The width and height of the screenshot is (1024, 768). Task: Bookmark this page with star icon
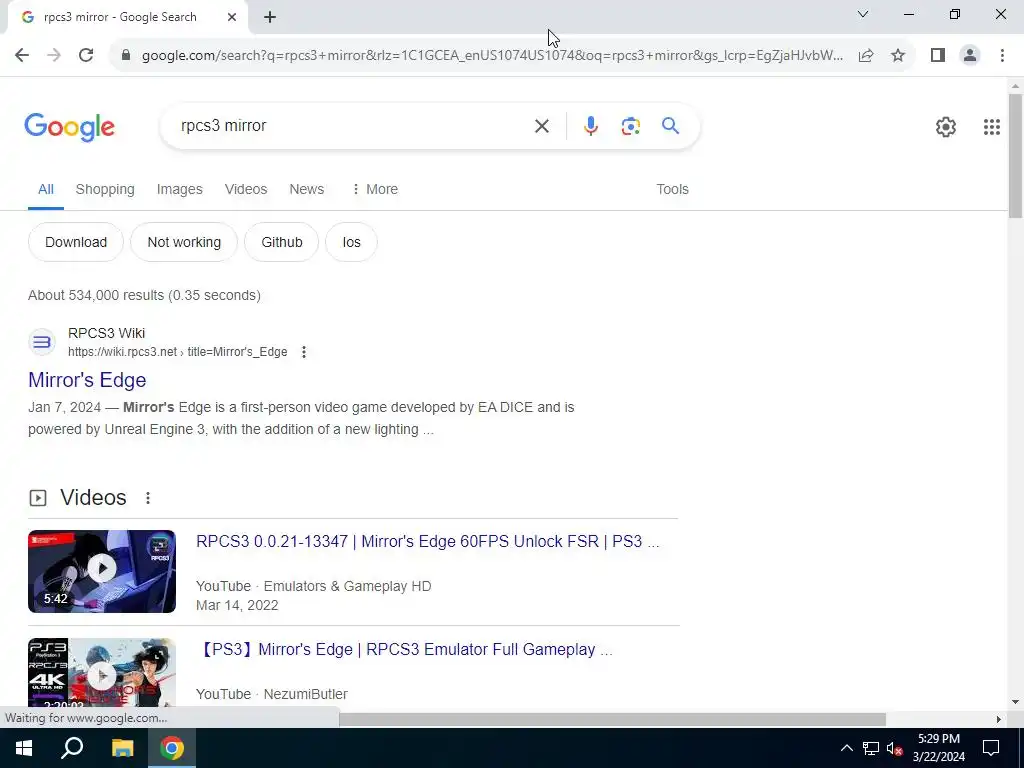(898, 56)
